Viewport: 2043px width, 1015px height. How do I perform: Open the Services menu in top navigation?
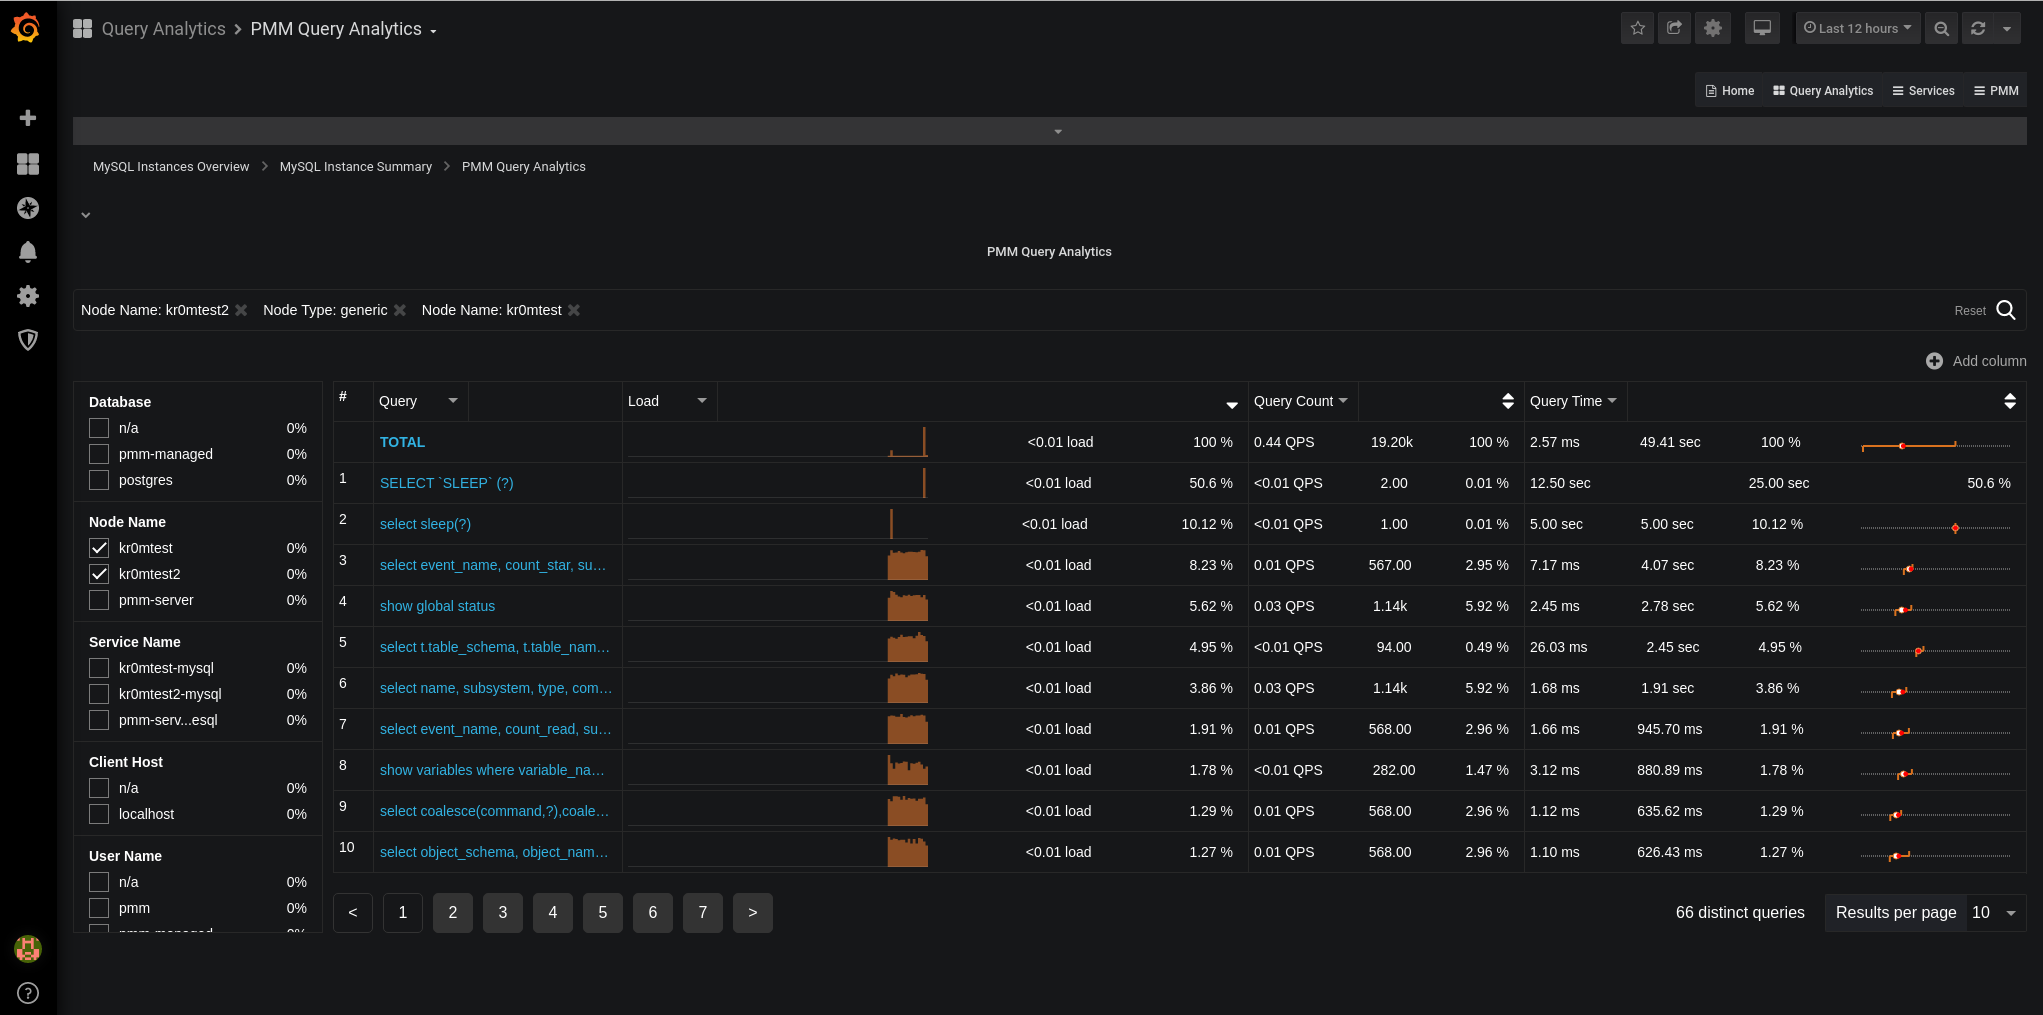[x=1923, y=91]
